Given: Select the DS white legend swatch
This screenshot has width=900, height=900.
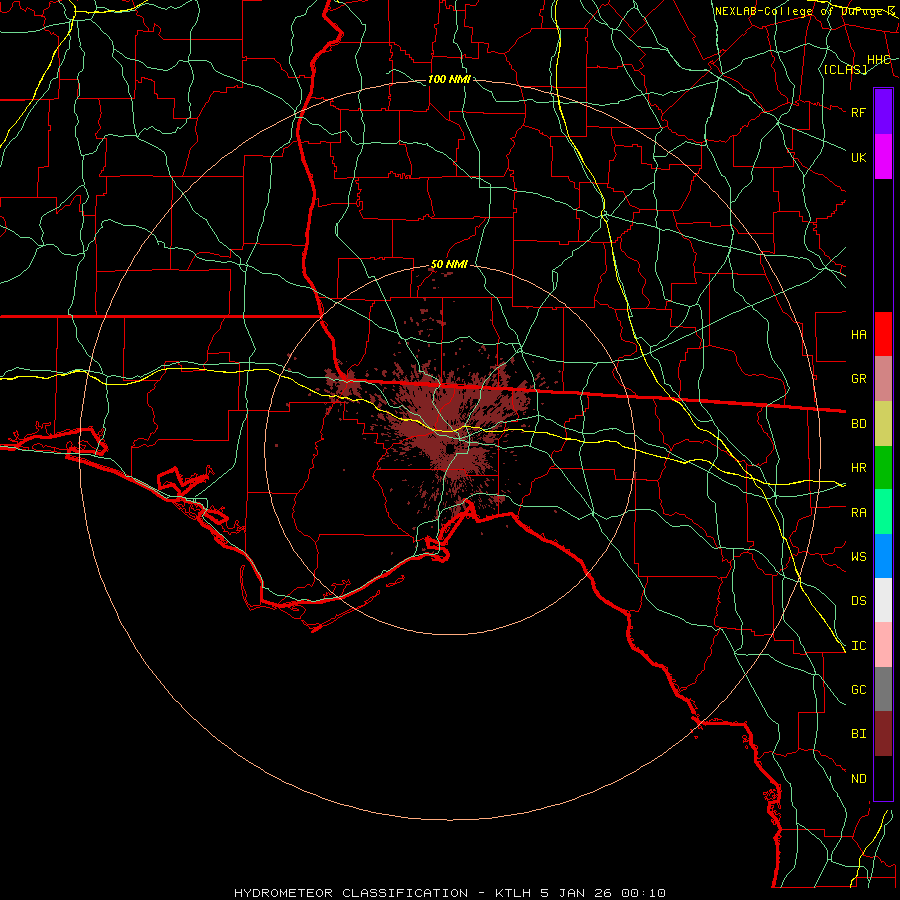Looking at the screenshot, I should [883, 600].
